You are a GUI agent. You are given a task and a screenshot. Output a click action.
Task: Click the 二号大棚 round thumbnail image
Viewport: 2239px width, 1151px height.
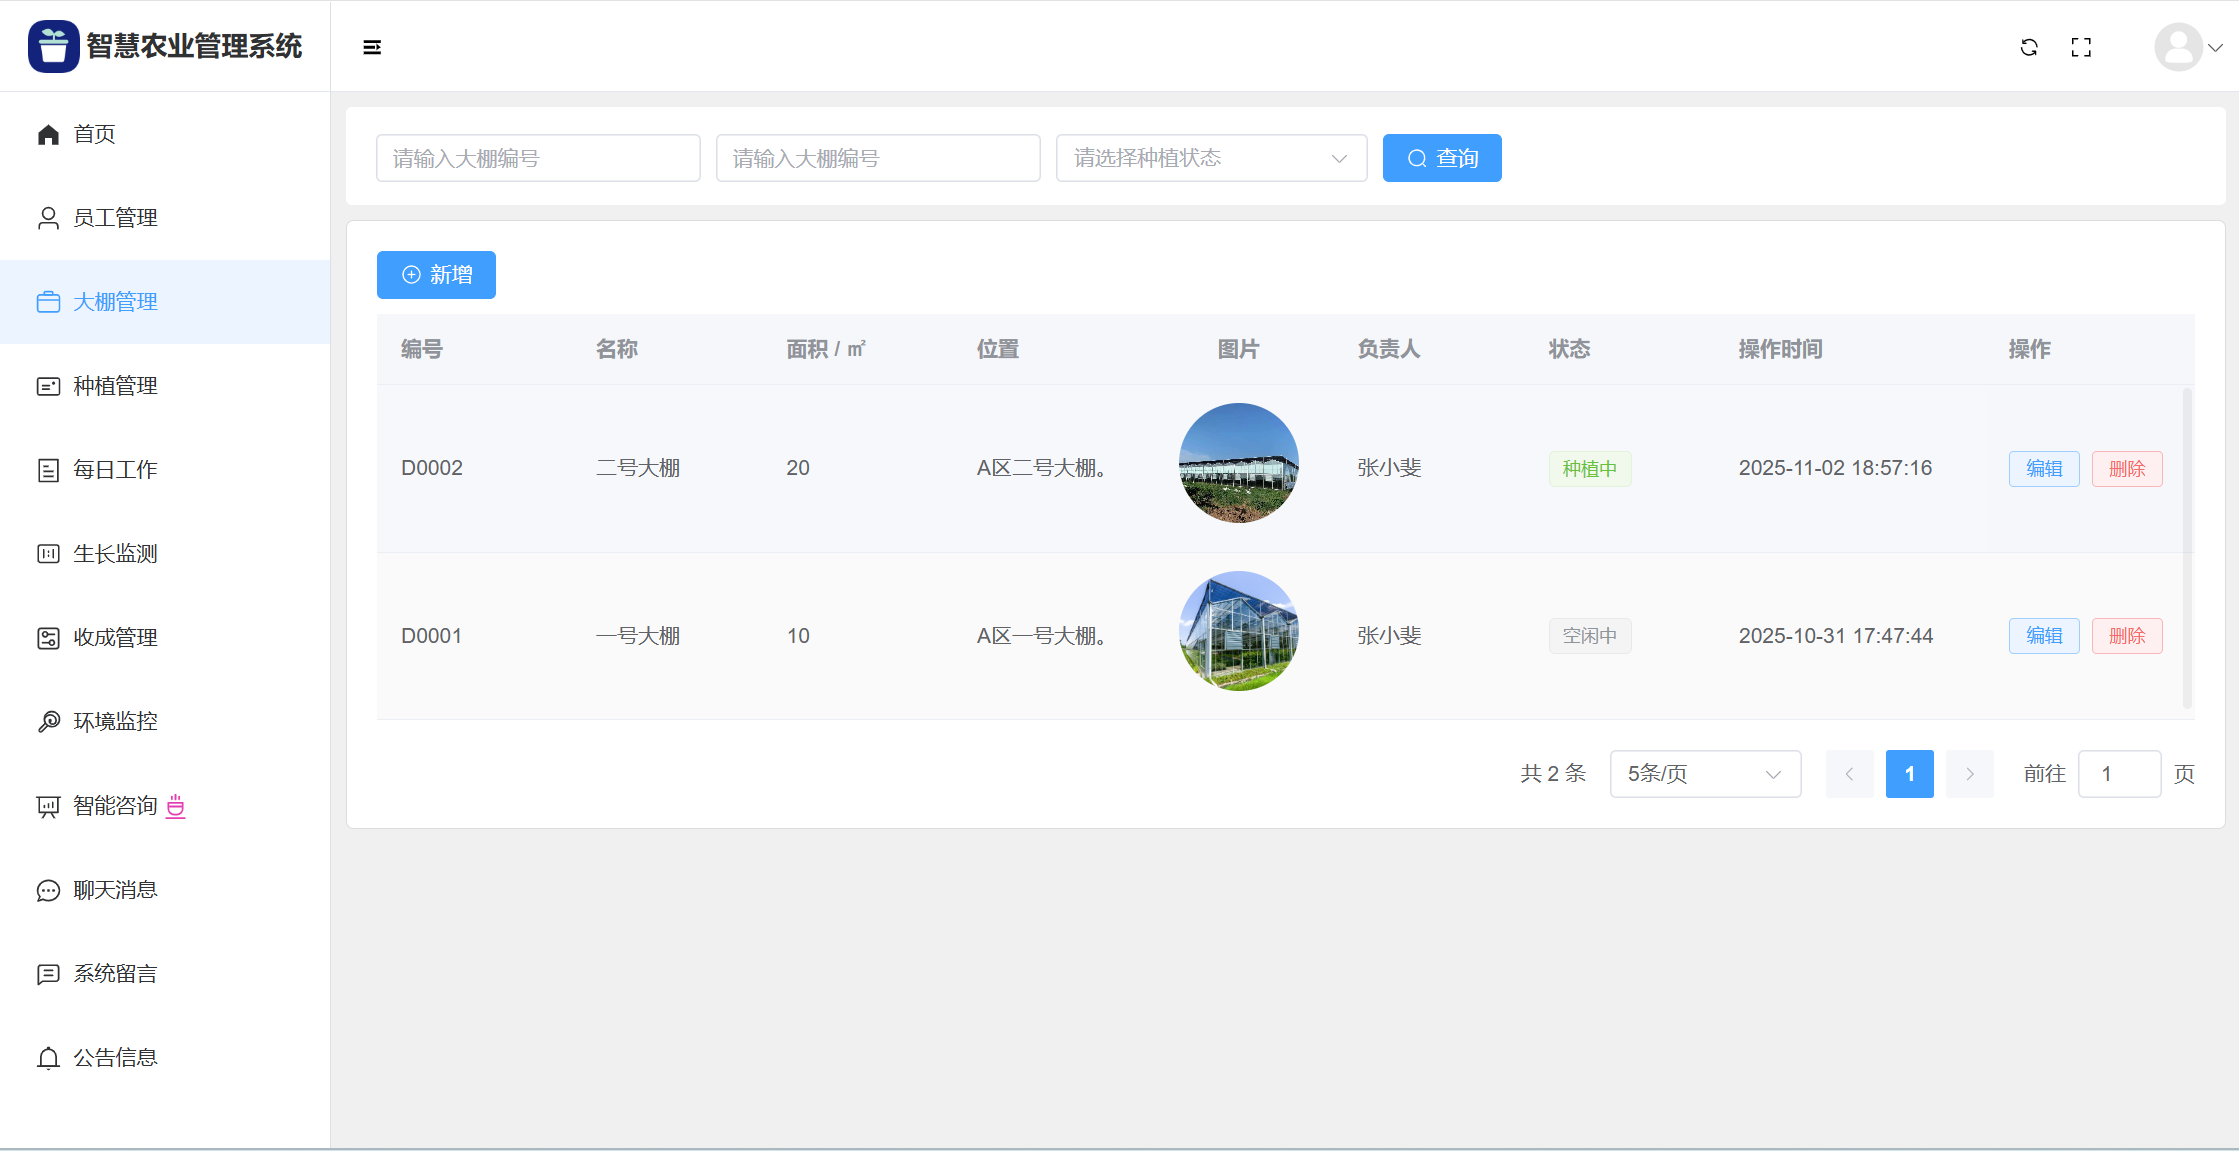(x=1238, y=463)
